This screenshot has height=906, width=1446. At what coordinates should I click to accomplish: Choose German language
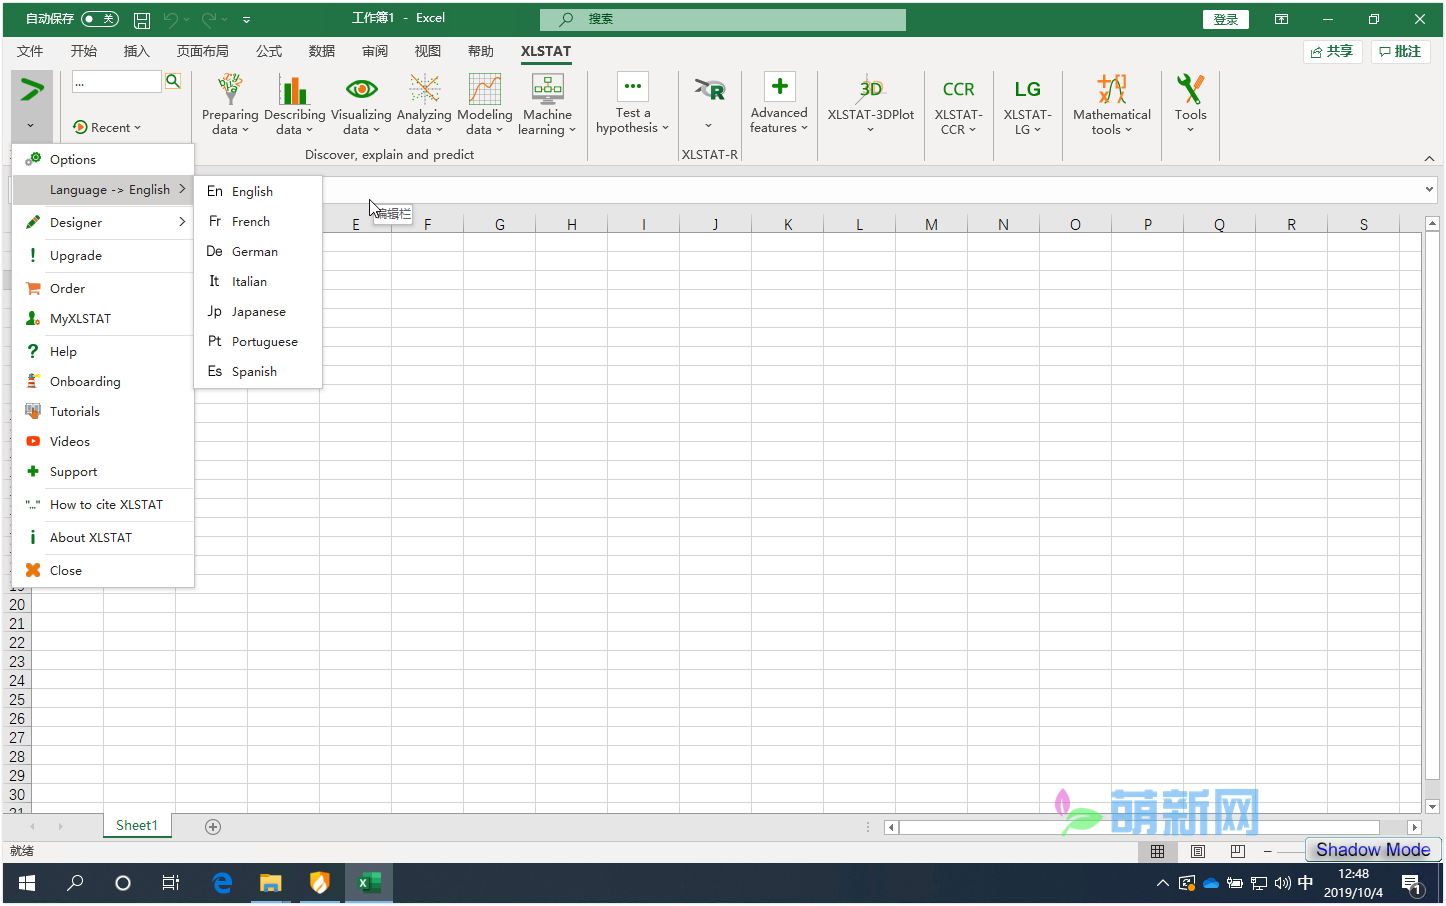pos(258,251)
